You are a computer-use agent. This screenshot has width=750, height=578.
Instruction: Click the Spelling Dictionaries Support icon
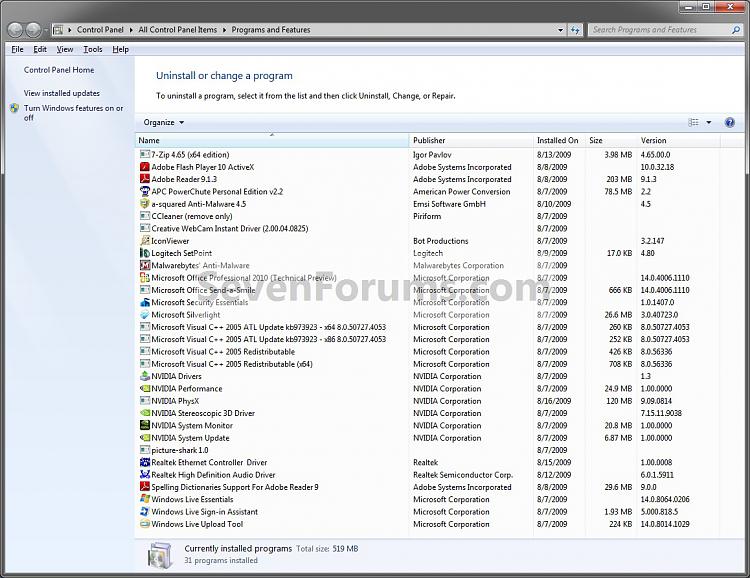point(144,487)
